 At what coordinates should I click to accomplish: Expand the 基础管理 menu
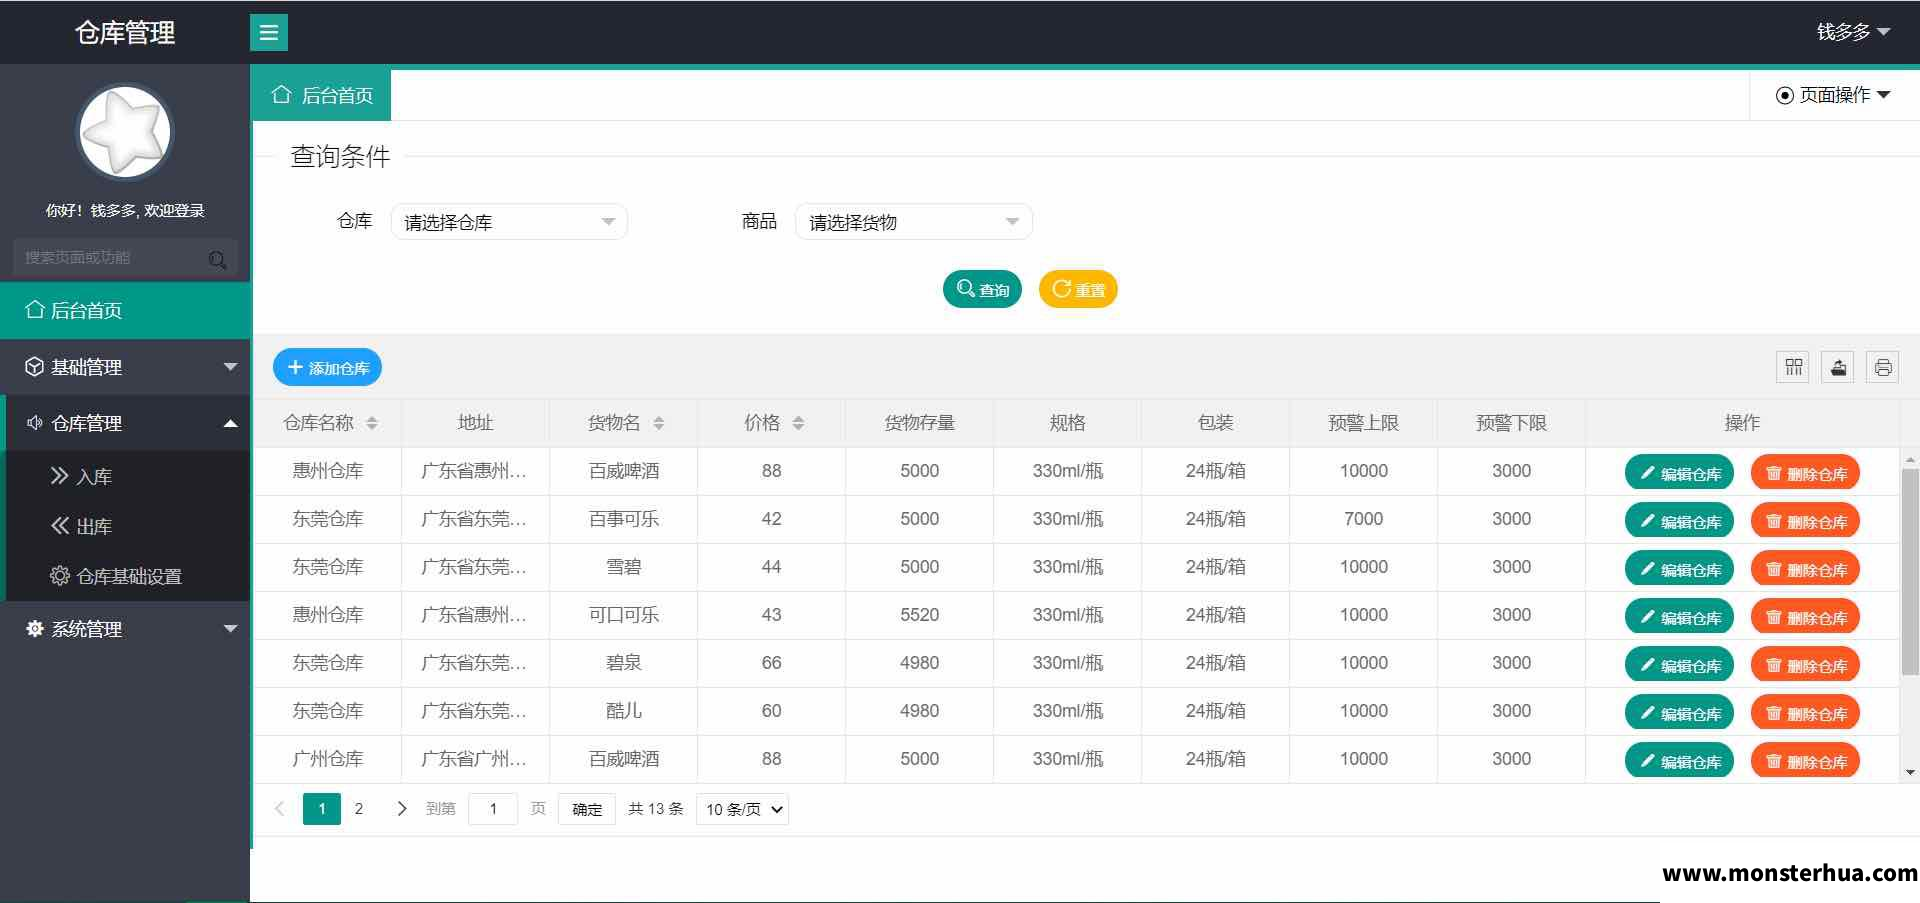[125, 367]
